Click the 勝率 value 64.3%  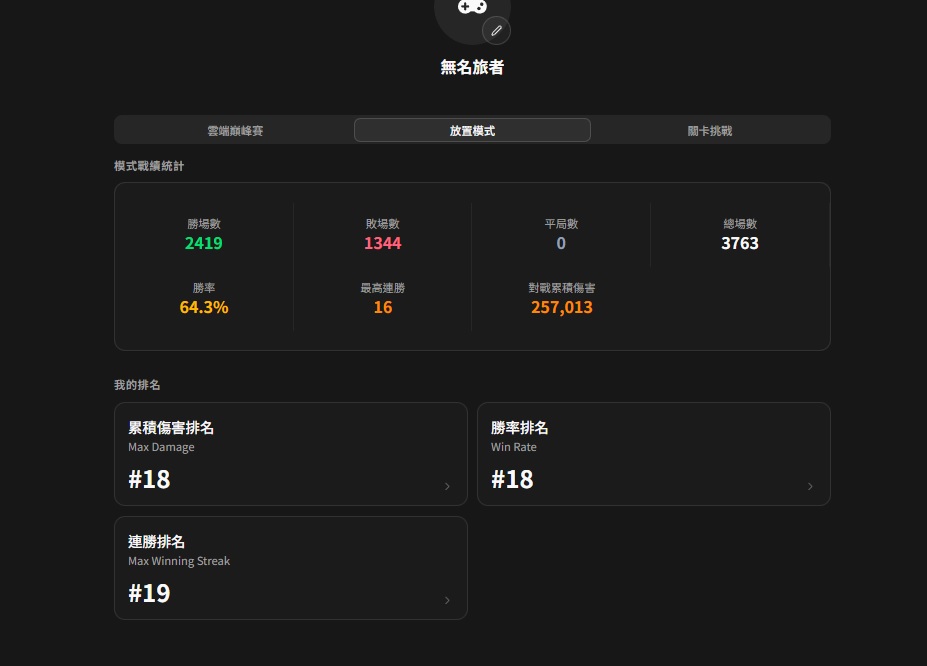[204, 307]
